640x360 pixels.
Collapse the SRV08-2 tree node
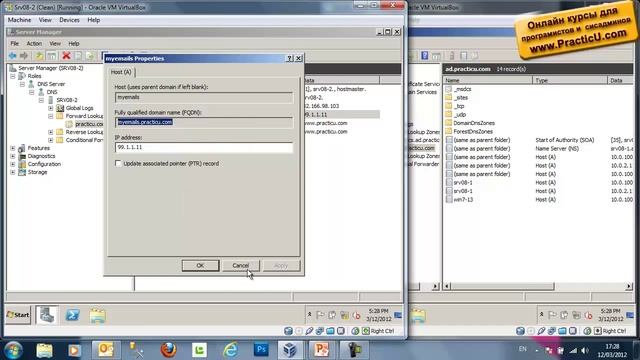41,100
